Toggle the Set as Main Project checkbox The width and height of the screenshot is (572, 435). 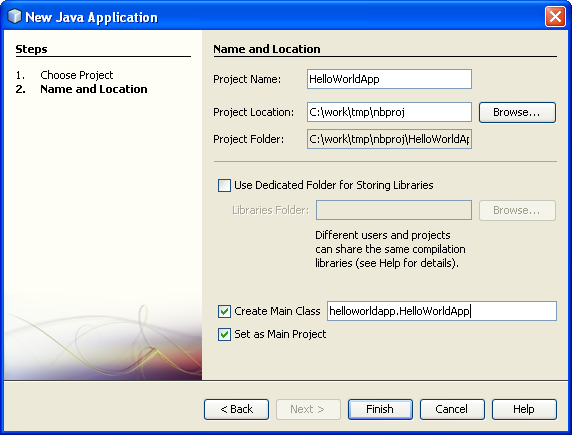[x=224, y=334]
